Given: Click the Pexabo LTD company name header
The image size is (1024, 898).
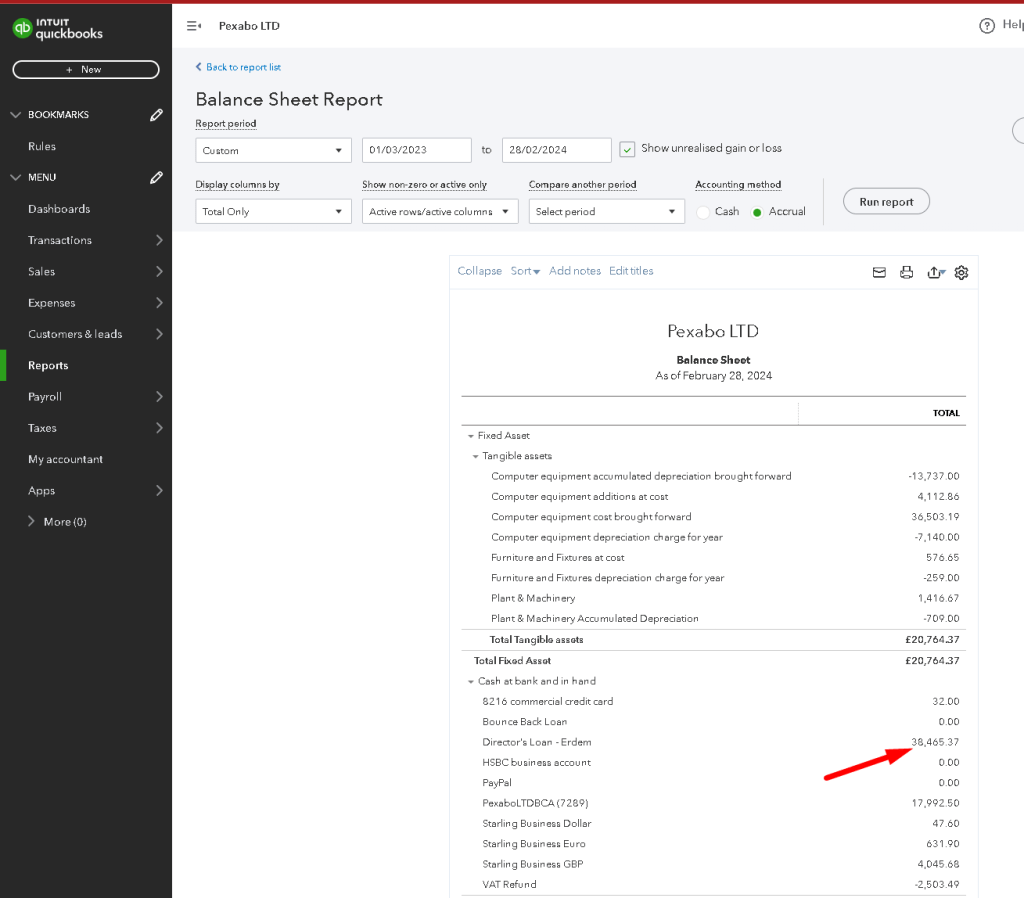Looking at the screenshot, I should (x=249, y=26).
